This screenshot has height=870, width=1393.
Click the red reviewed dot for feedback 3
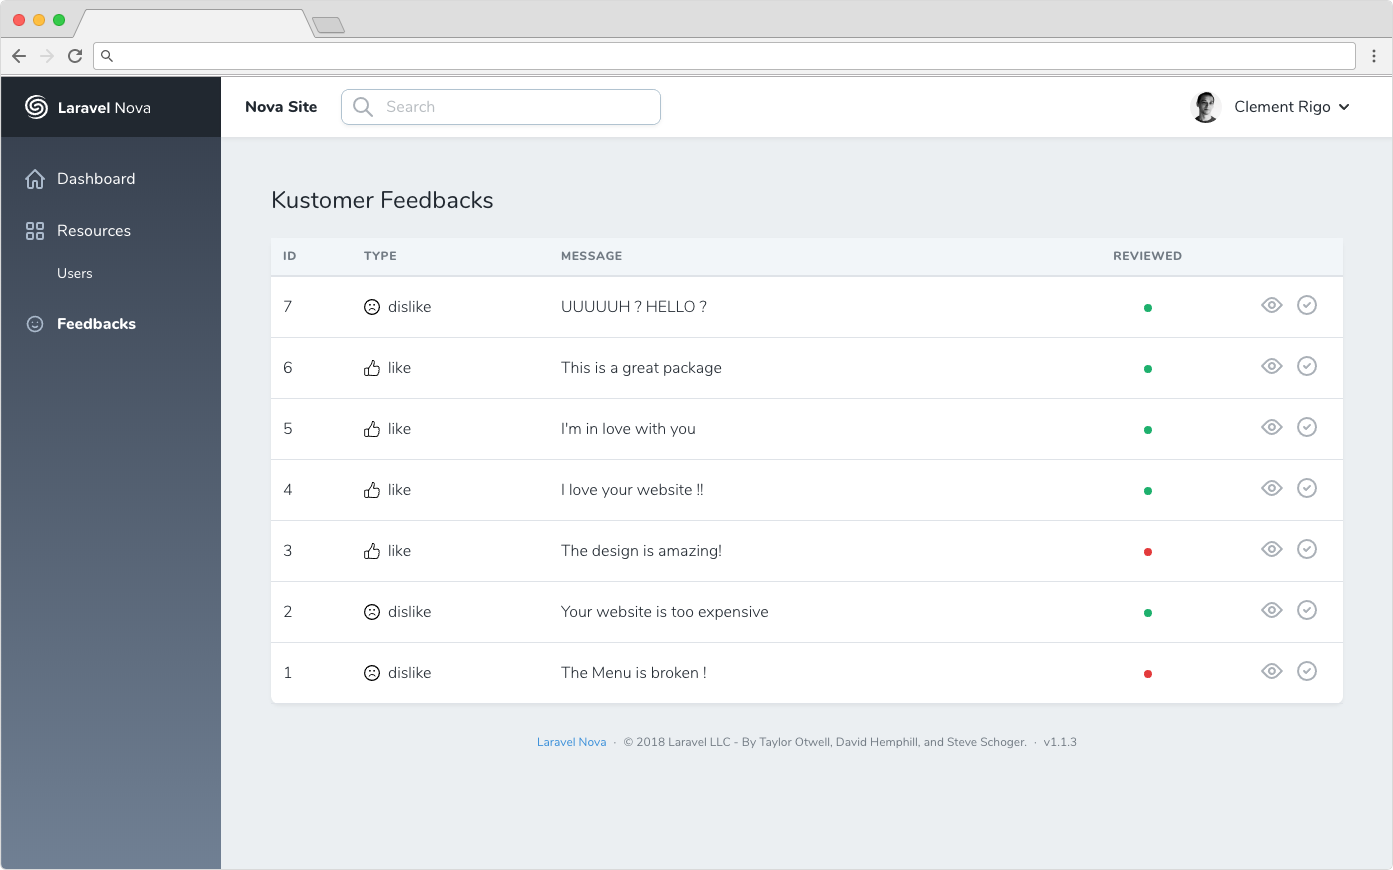(1147, 552)
